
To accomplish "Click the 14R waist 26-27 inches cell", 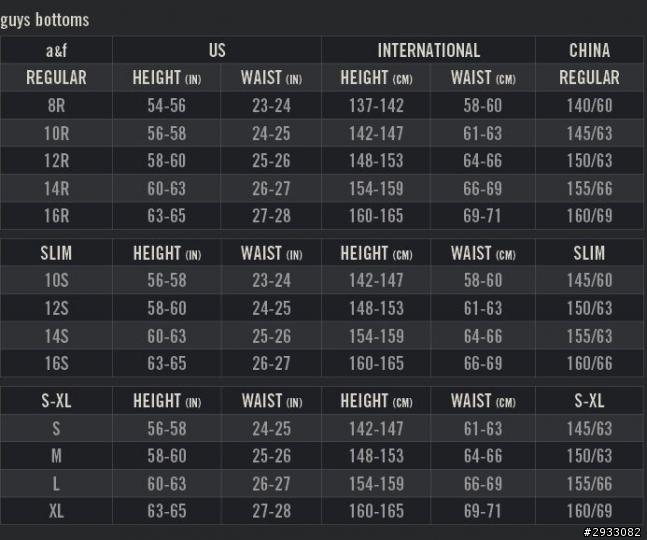I will (x=271, y=189).
